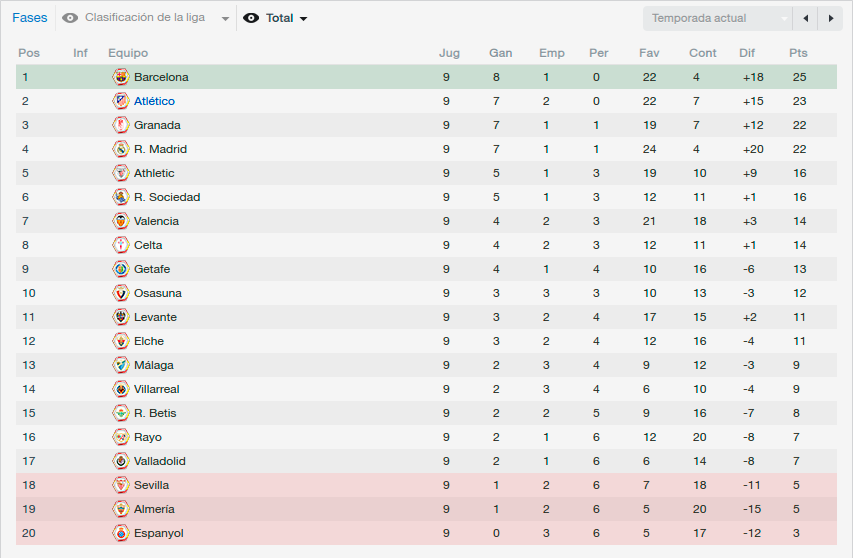The height and width of the screenshot is (558, 853).
Task: Select the Valencia team badge
Action: coord(121,221)
